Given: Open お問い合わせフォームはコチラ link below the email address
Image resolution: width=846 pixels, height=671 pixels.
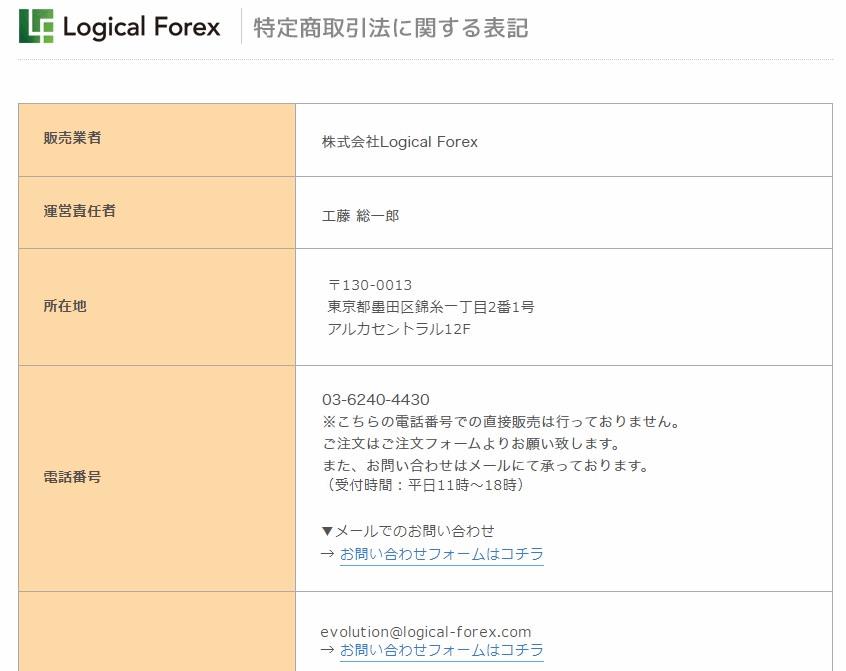Looking at the screenshot, I should point(441,650).
